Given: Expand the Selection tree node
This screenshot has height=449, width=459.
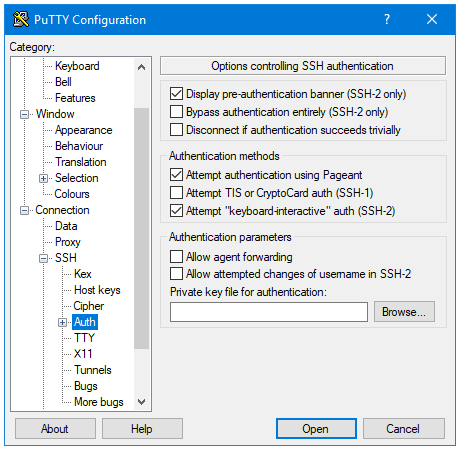Looking at the screenshot, I should (43, 178).
